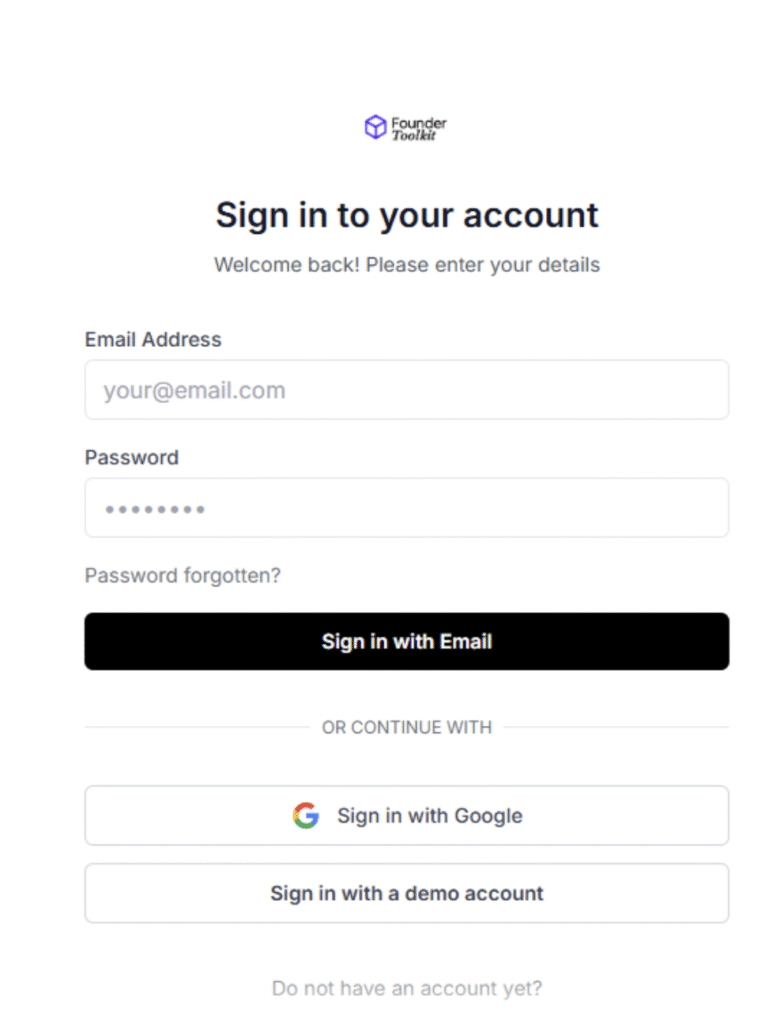Viewport: 784px width, 1024px height.
Task: Click the Founder Toolkit cube logo icon
Action: click(375, 127)
